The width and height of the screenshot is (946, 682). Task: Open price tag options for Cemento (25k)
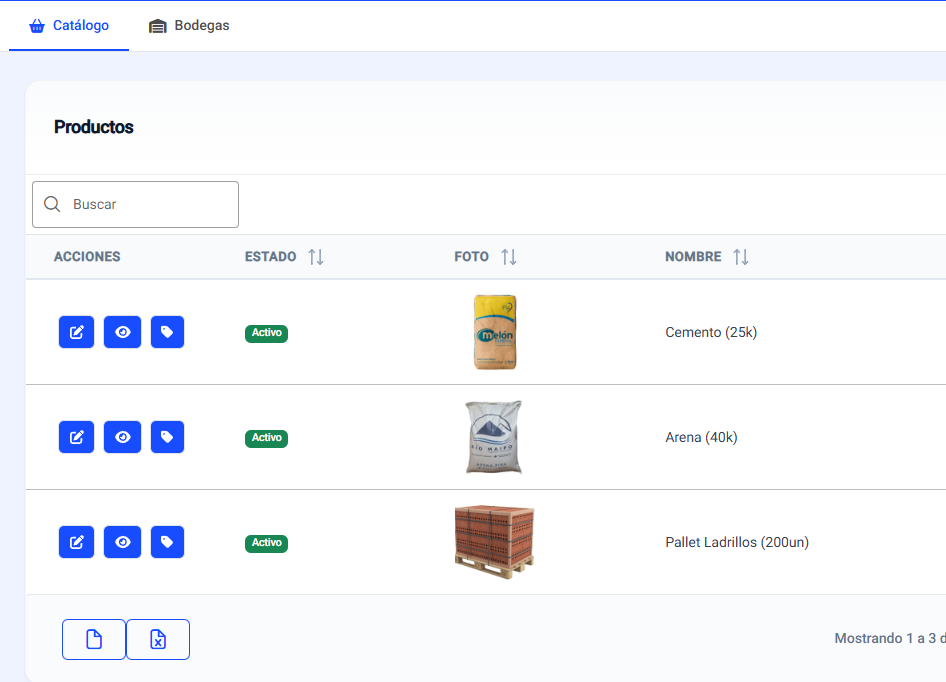(x=167, y=332)
